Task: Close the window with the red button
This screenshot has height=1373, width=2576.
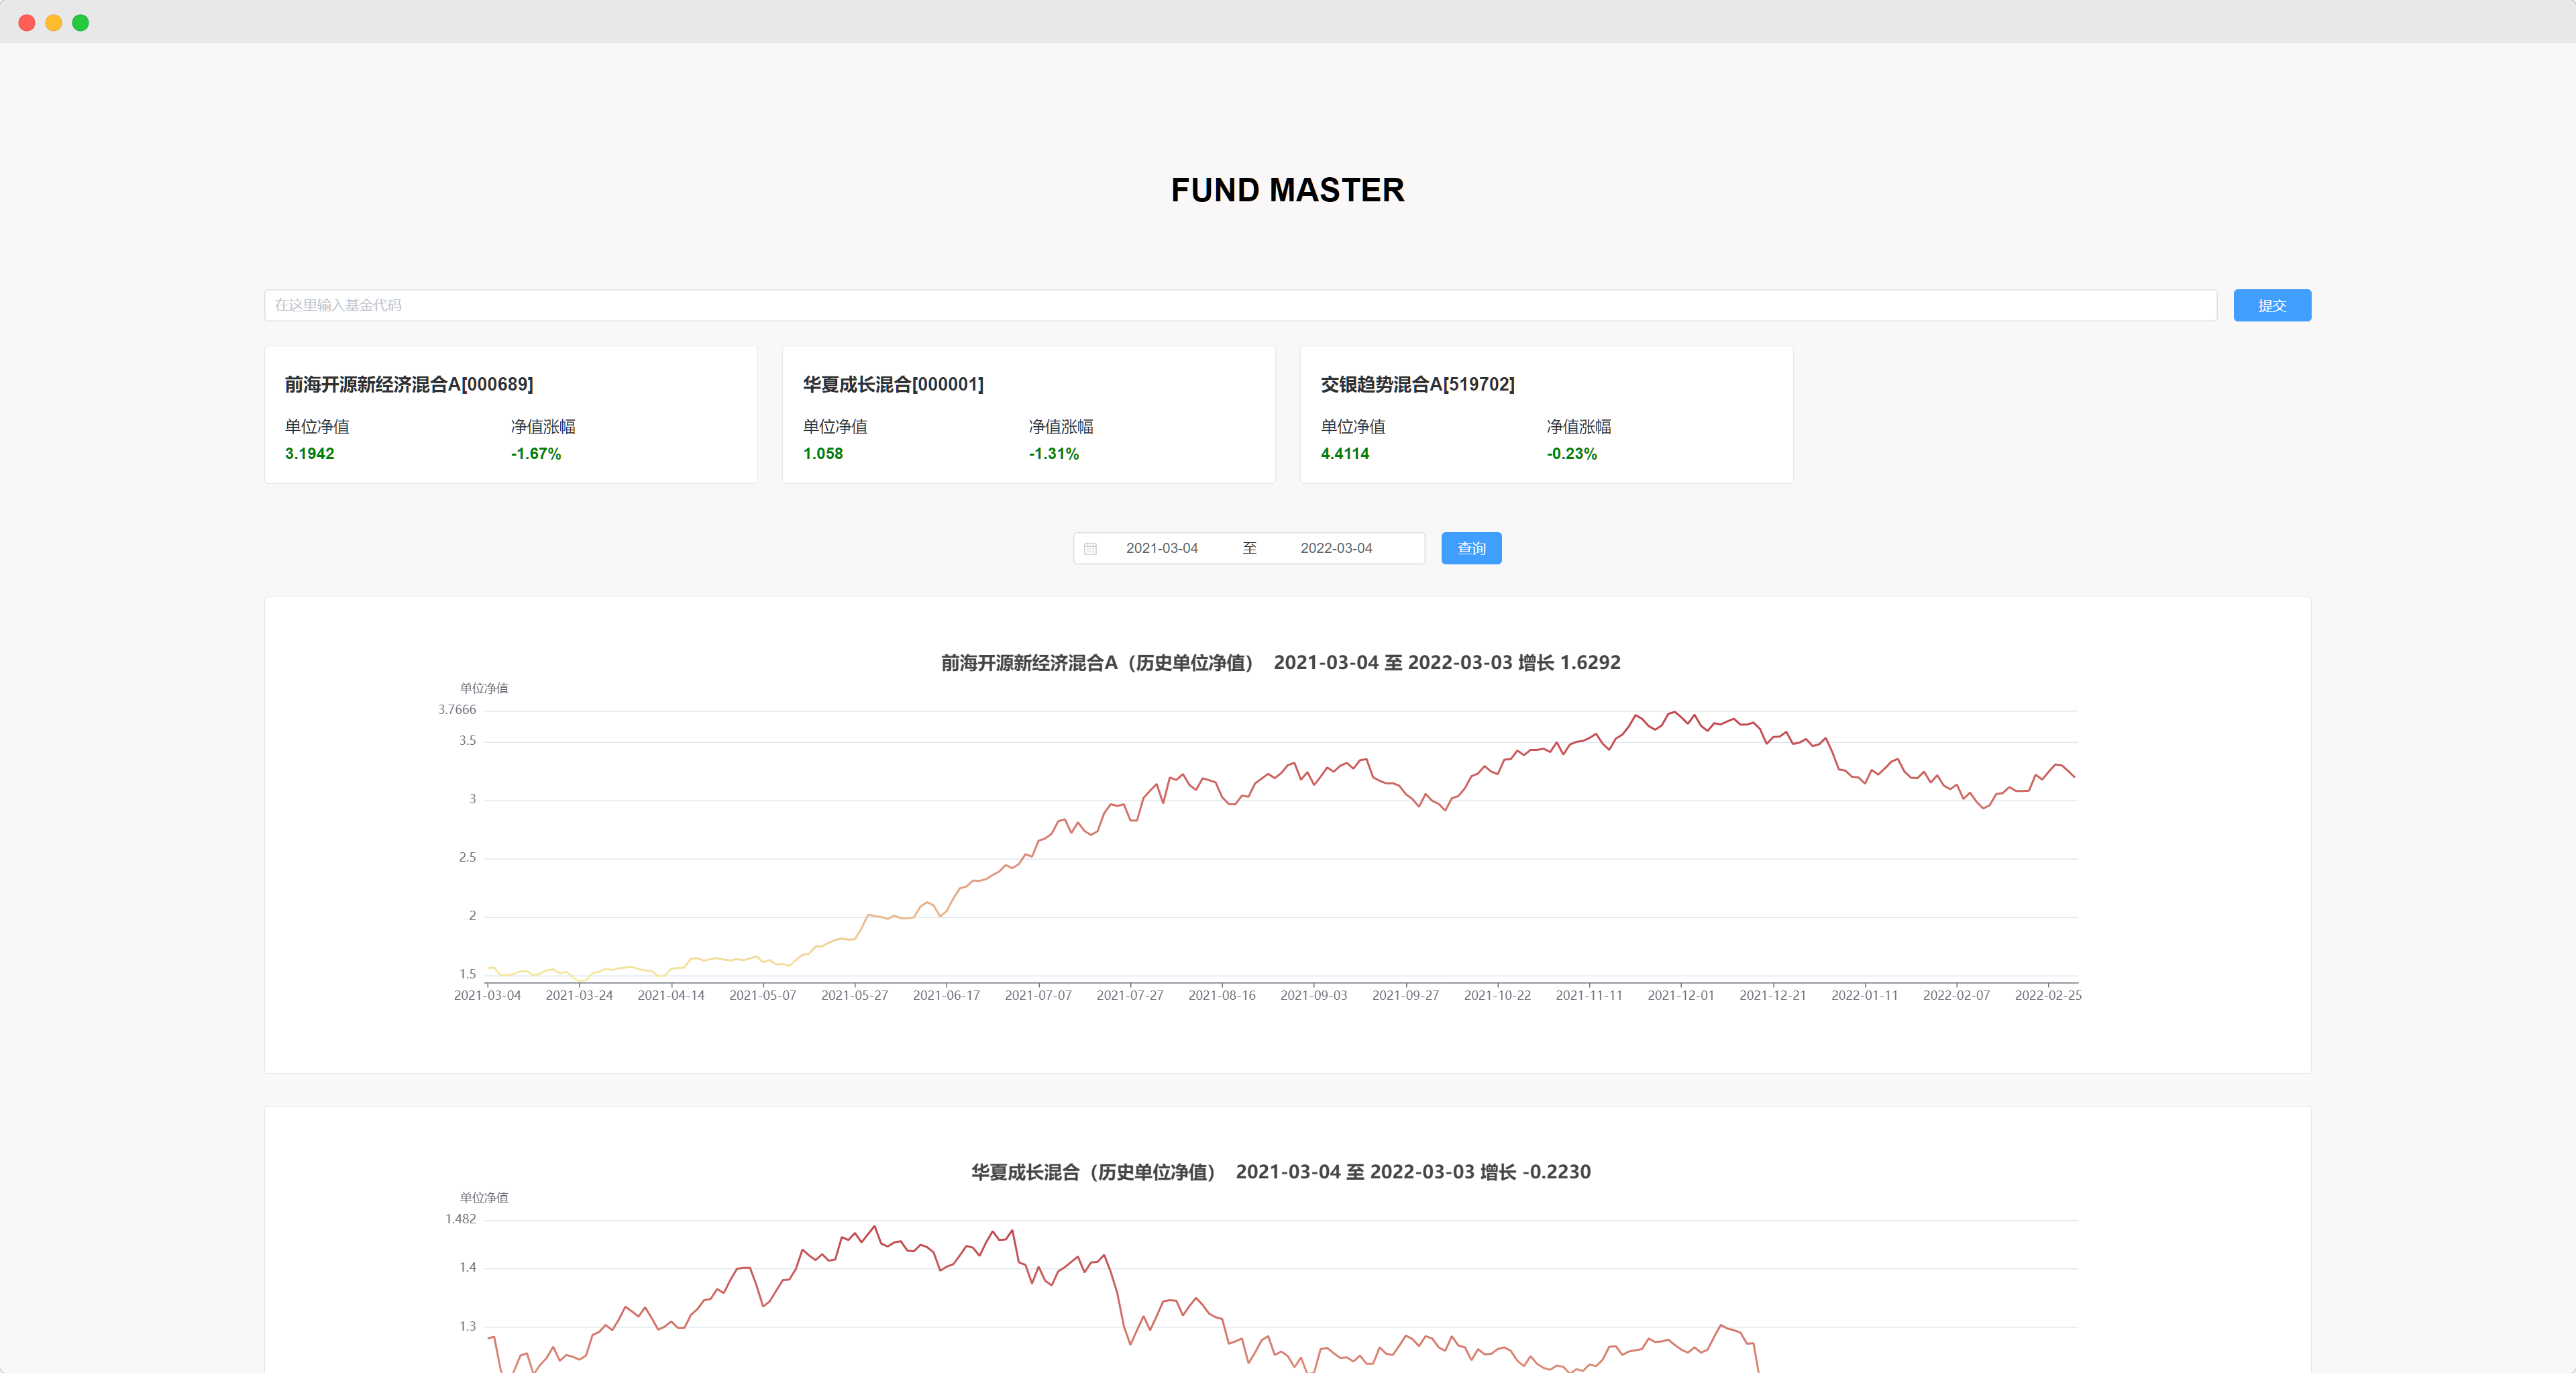Action: click(27, 23)
